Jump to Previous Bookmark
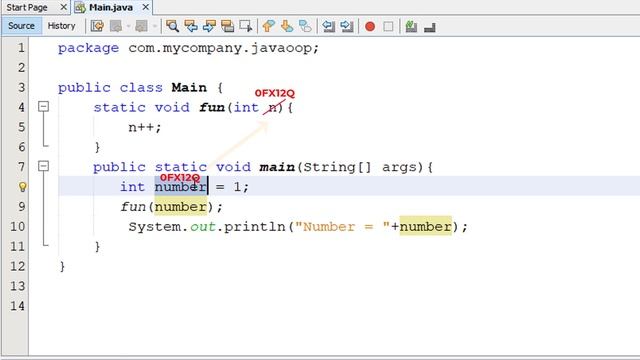This screenshot has height=360, width=640. [x=268, y=27]
